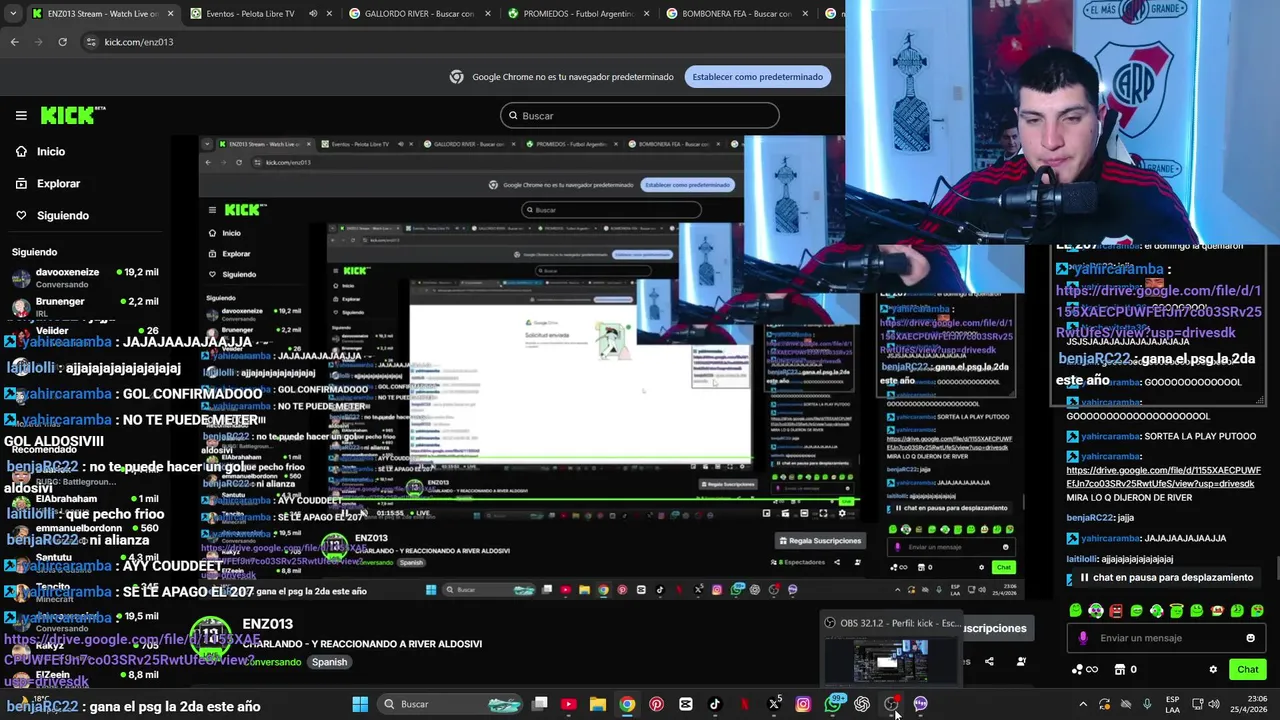Open davooxeneize channel in Siguiendo list
Image resolution: width=1280 pixels, height=720 pixels.
click(x=85, y=277)
